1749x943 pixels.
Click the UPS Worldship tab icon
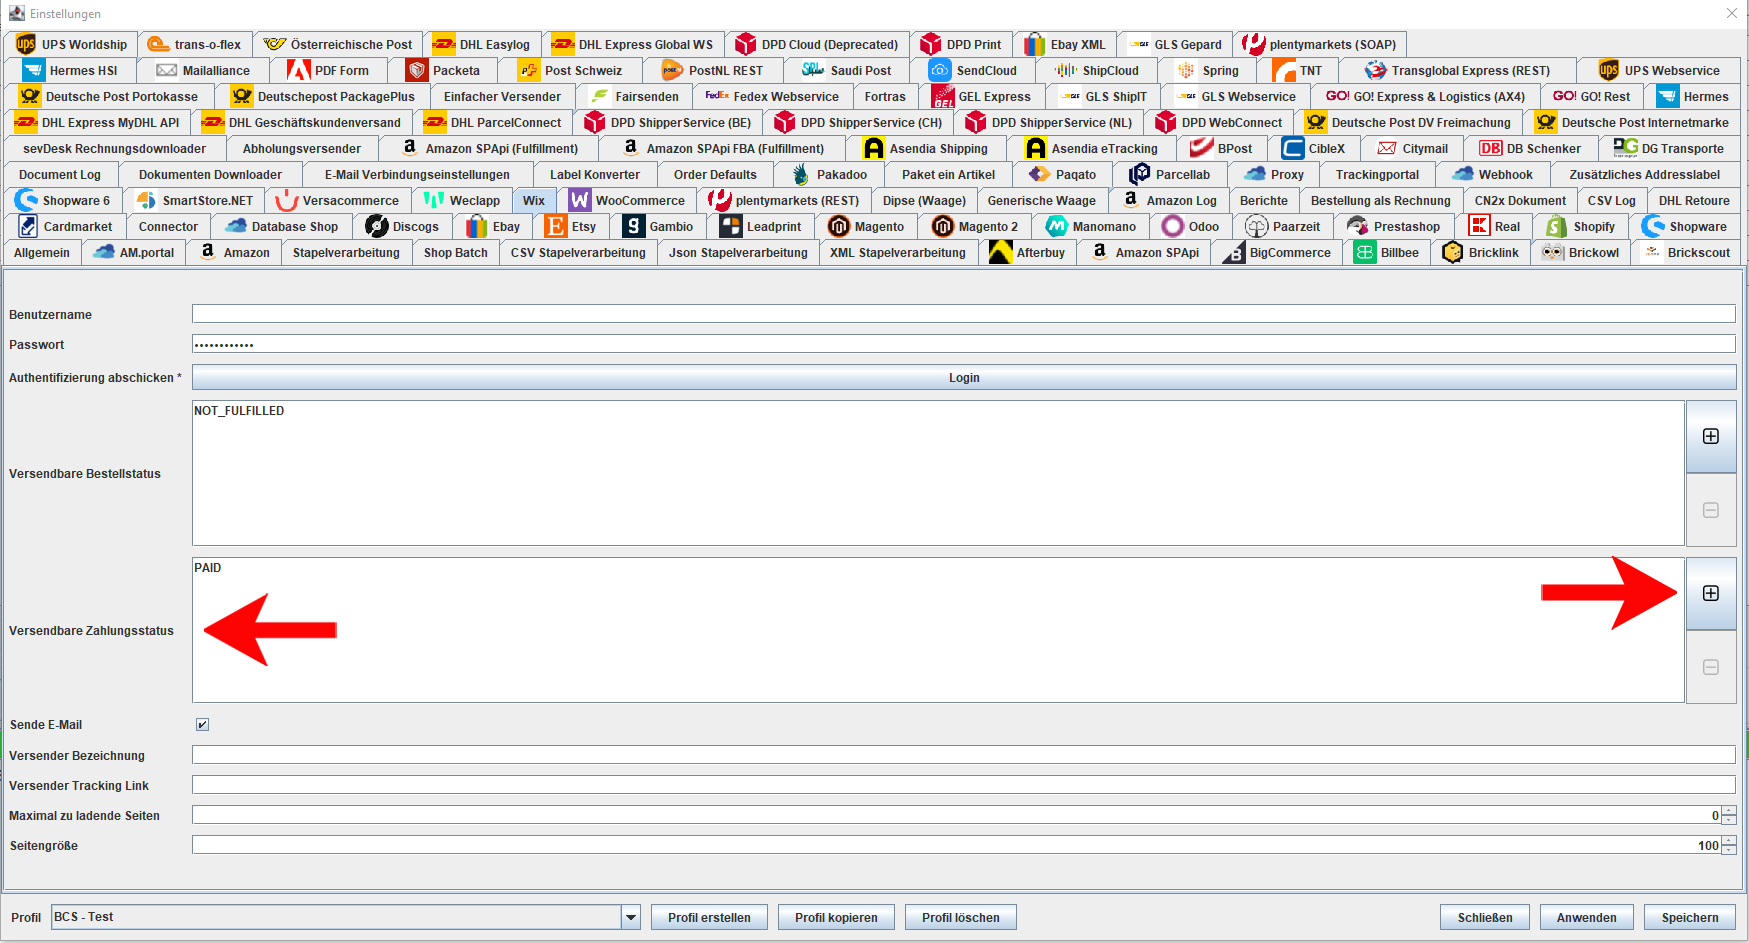tap(26, 44)
